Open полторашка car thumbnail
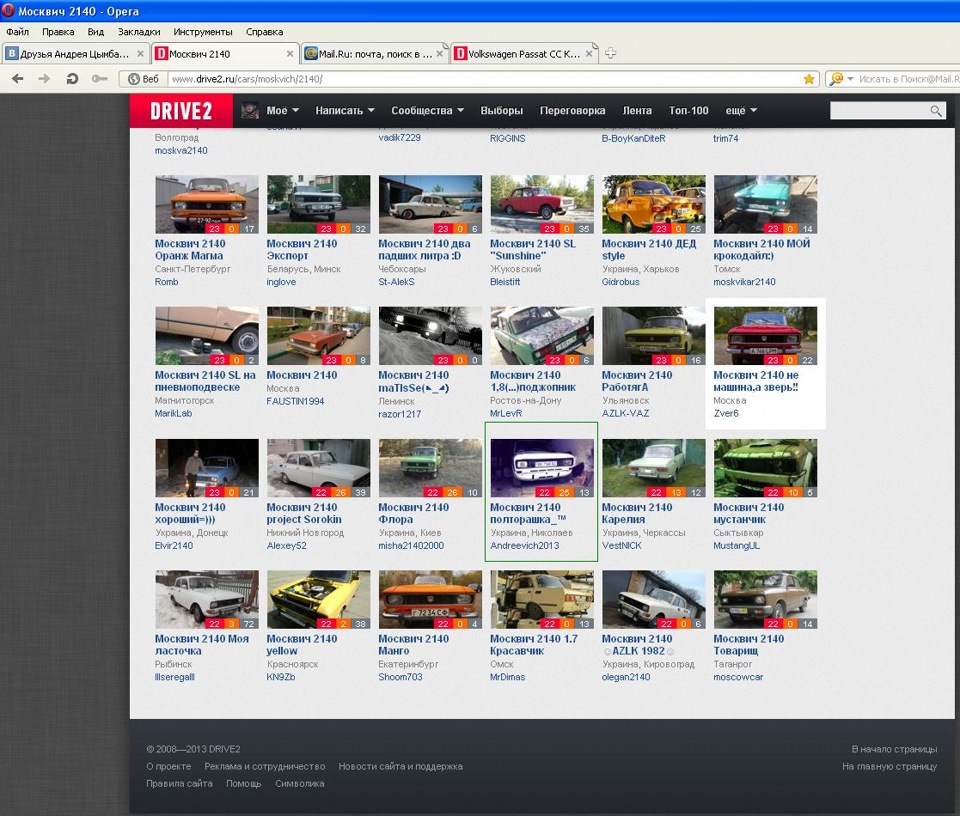Image resolution: width=960 pixels, height=816 pixels. (542, 468)
